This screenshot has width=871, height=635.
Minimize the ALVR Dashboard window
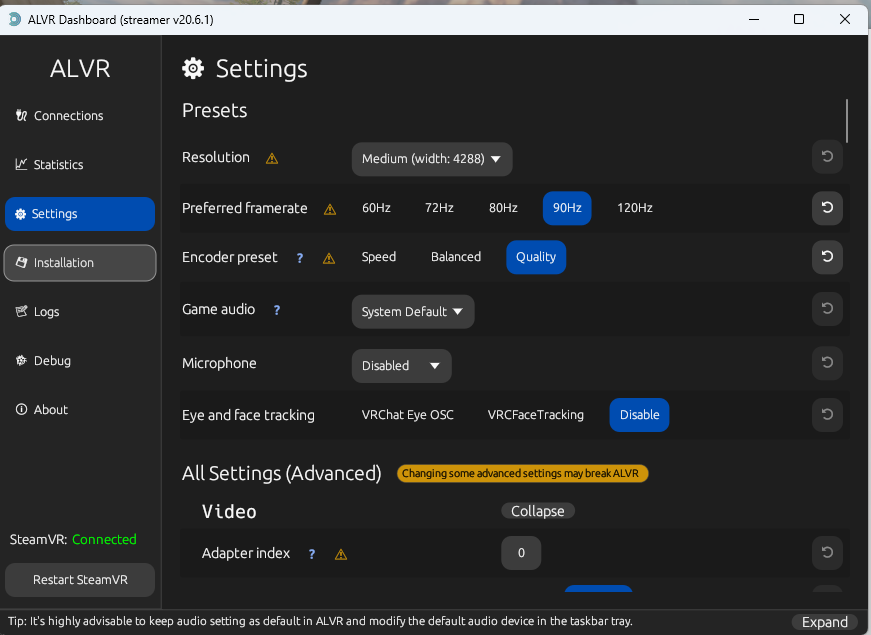pos(754,19)
